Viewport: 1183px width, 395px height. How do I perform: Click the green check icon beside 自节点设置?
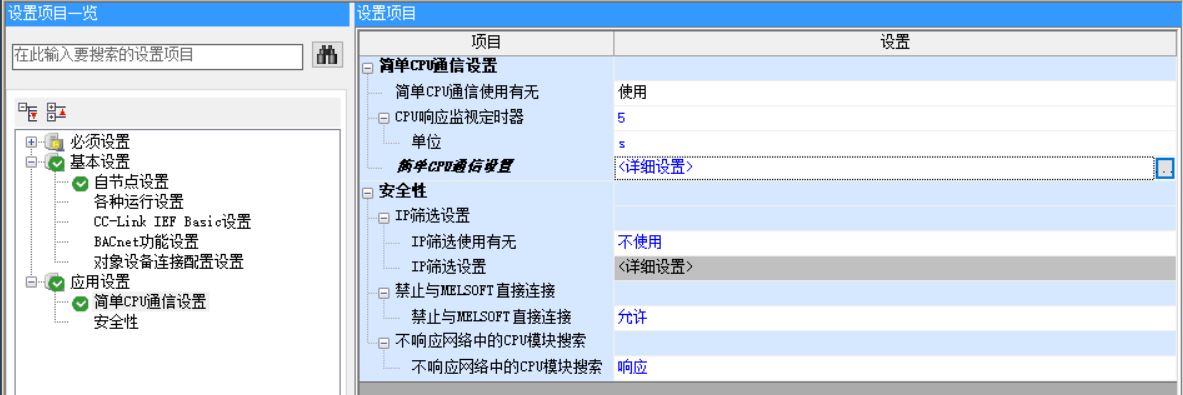click(81, 182)
